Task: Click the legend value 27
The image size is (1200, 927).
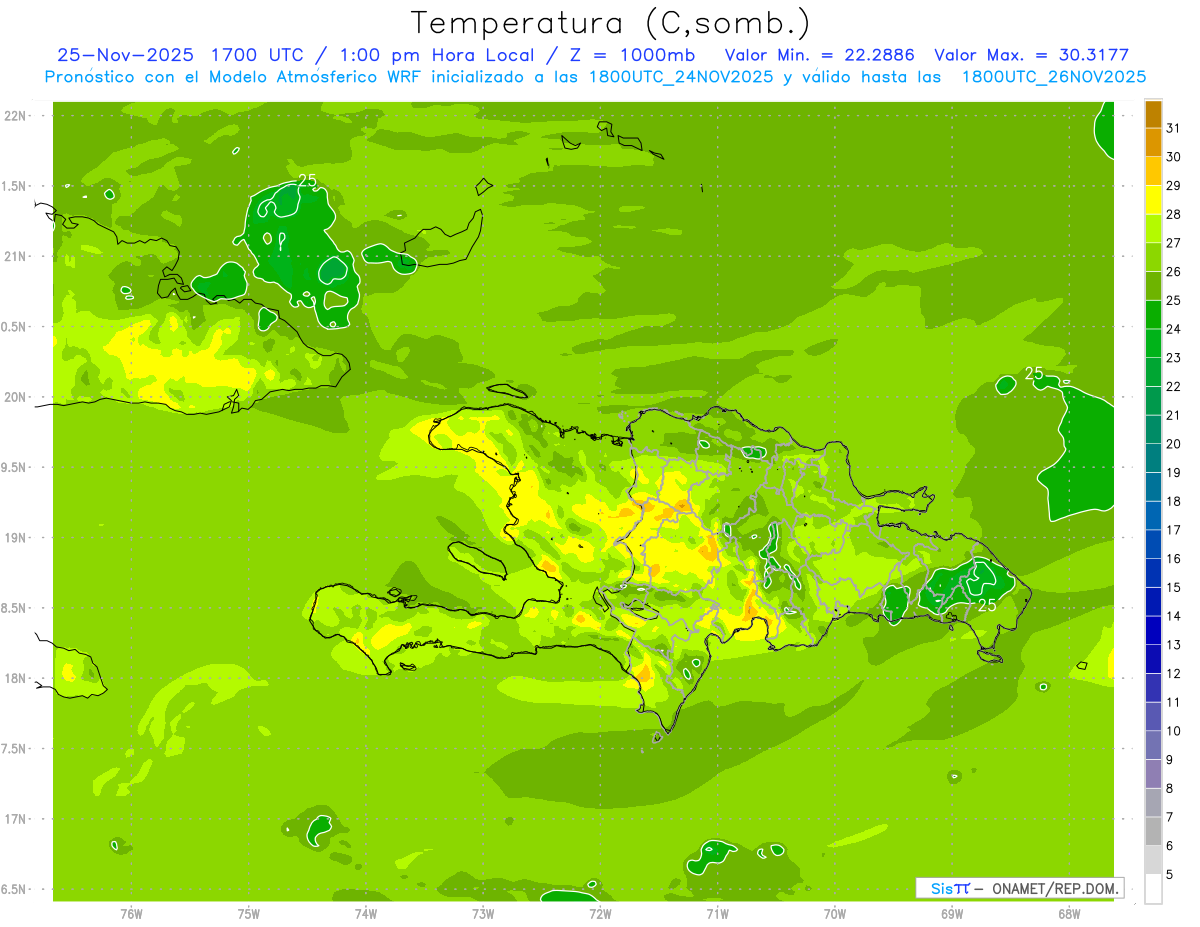Action: 1173,243
